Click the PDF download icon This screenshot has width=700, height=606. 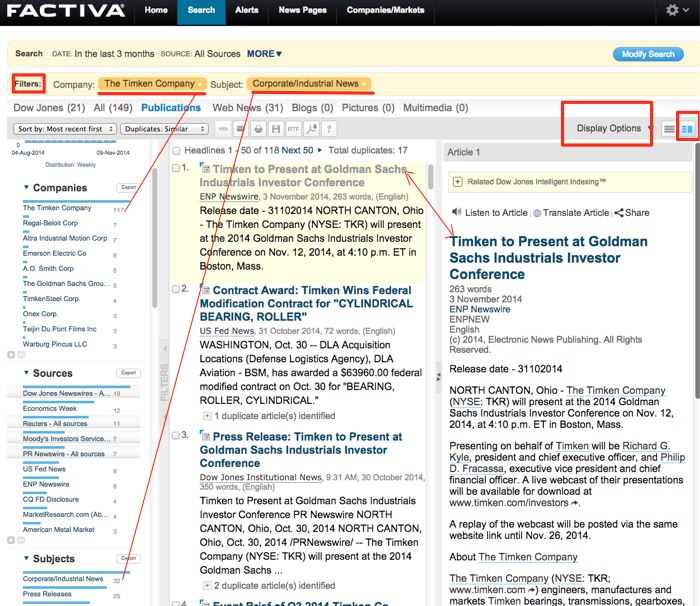click(311, 129)
